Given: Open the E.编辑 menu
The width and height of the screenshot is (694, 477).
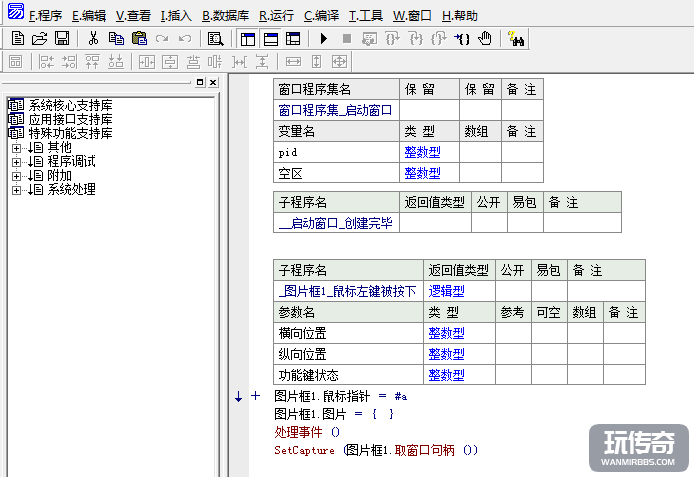Looking at the screenshot, I should click(x=89, y=16).
